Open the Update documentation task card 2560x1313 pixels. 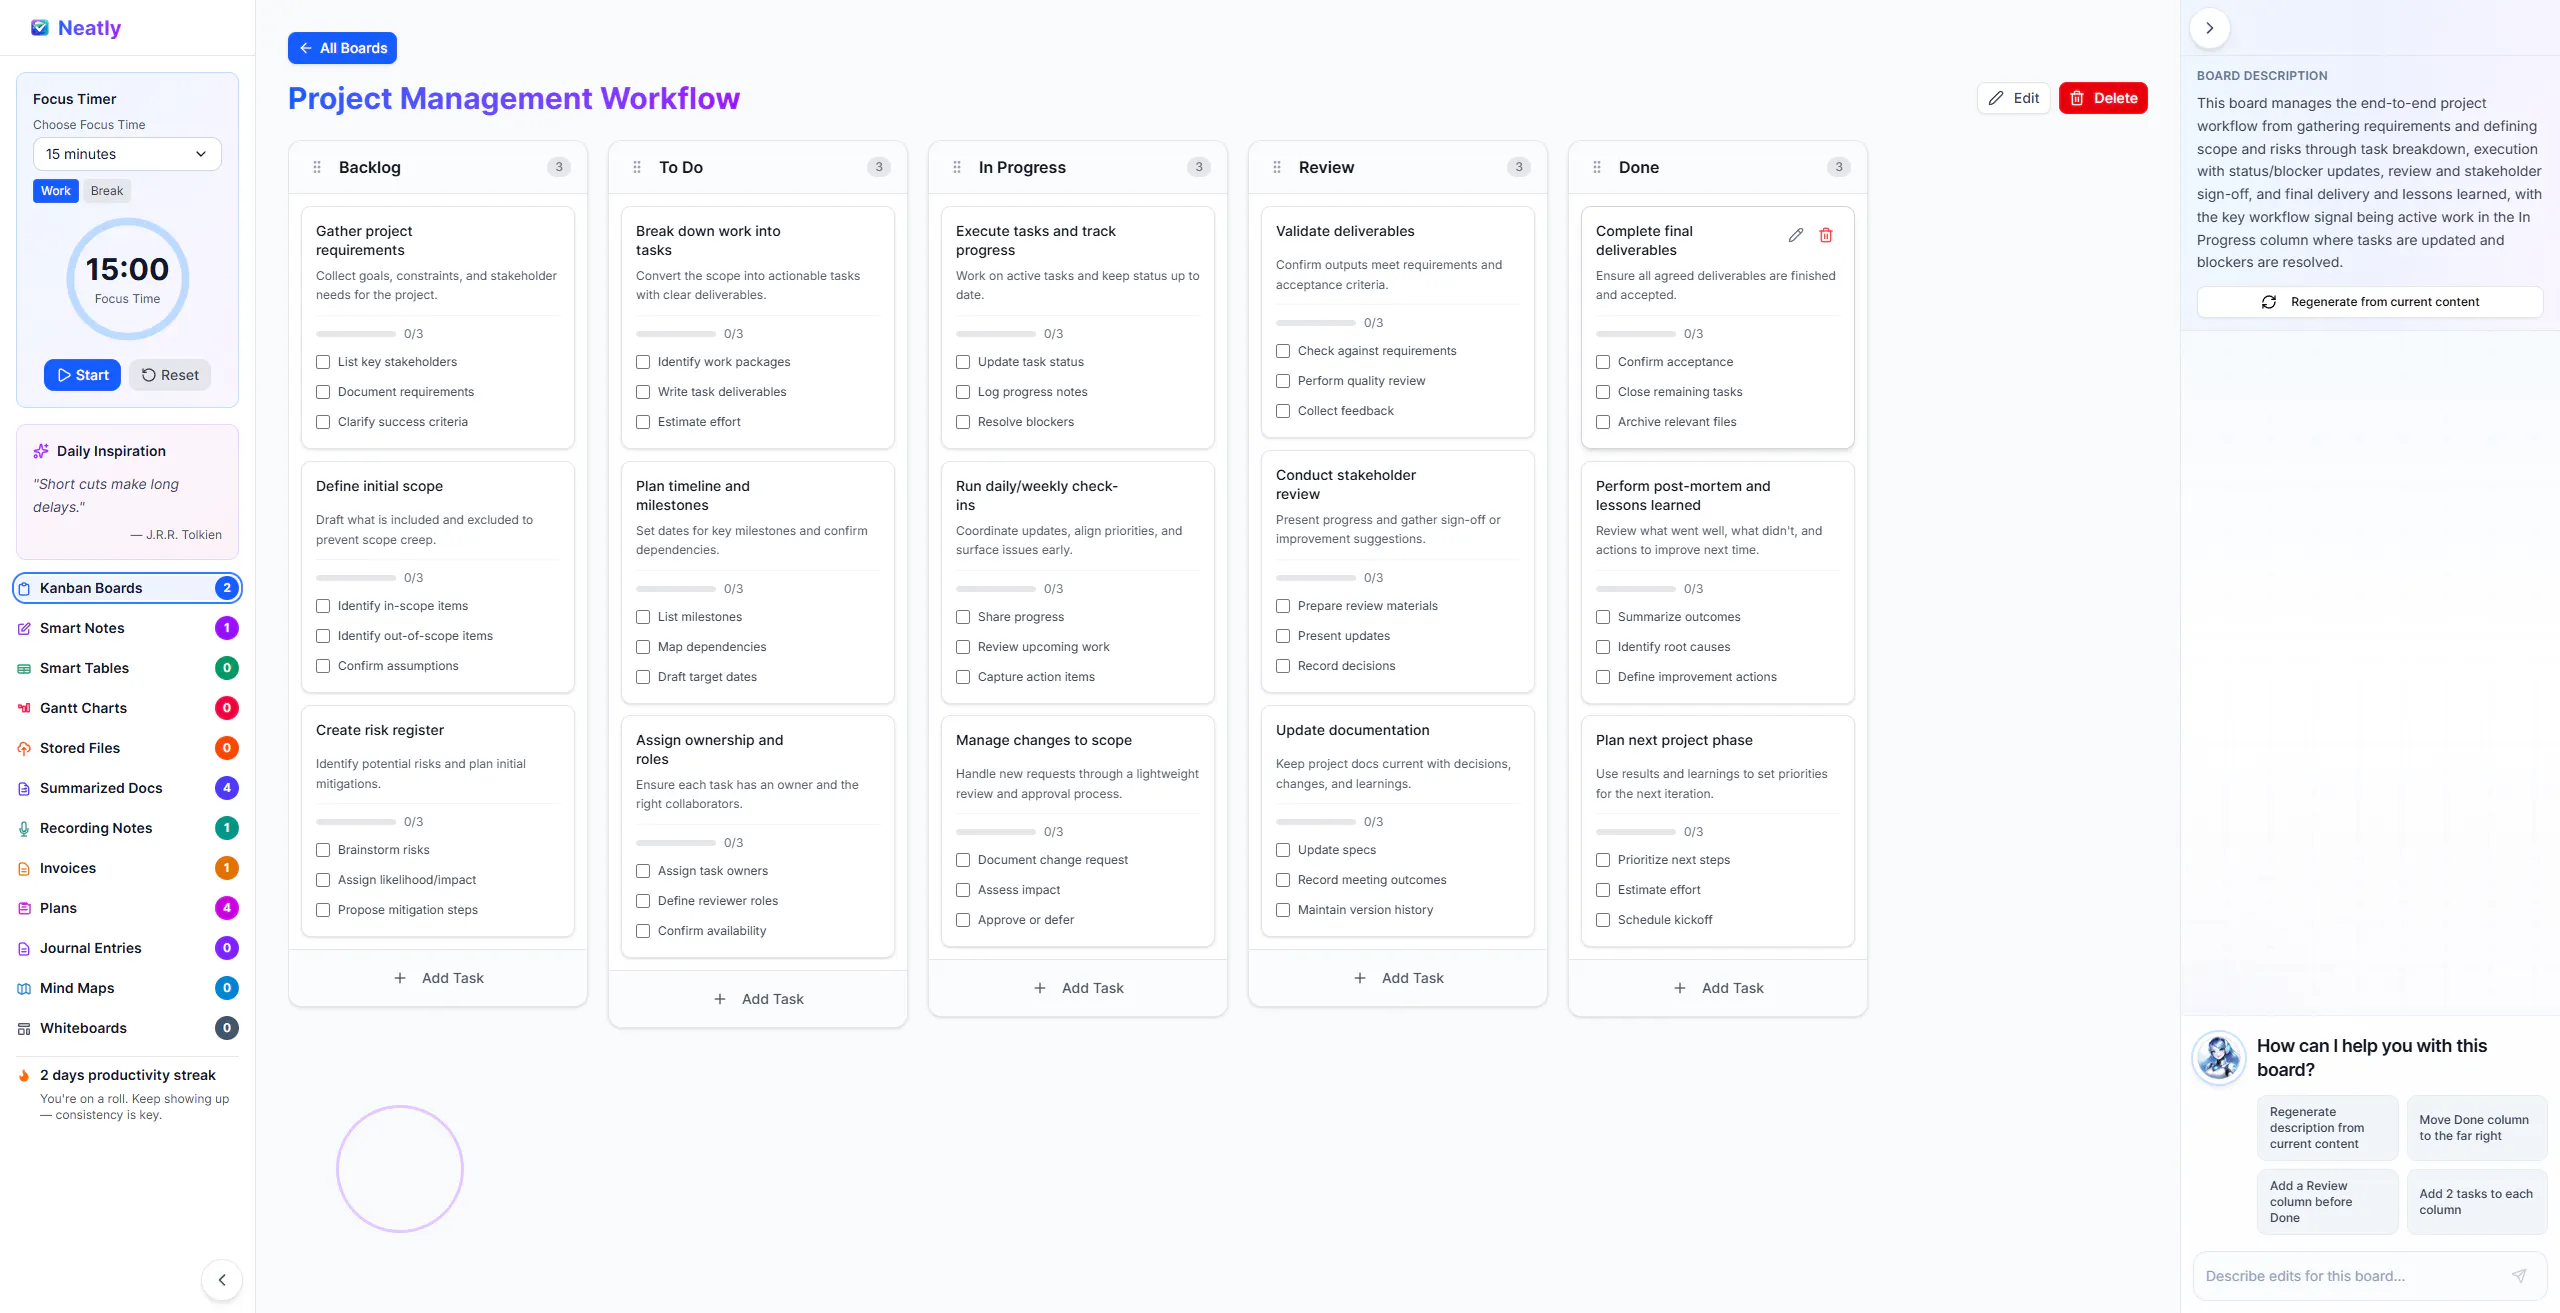click(1398, 821)
